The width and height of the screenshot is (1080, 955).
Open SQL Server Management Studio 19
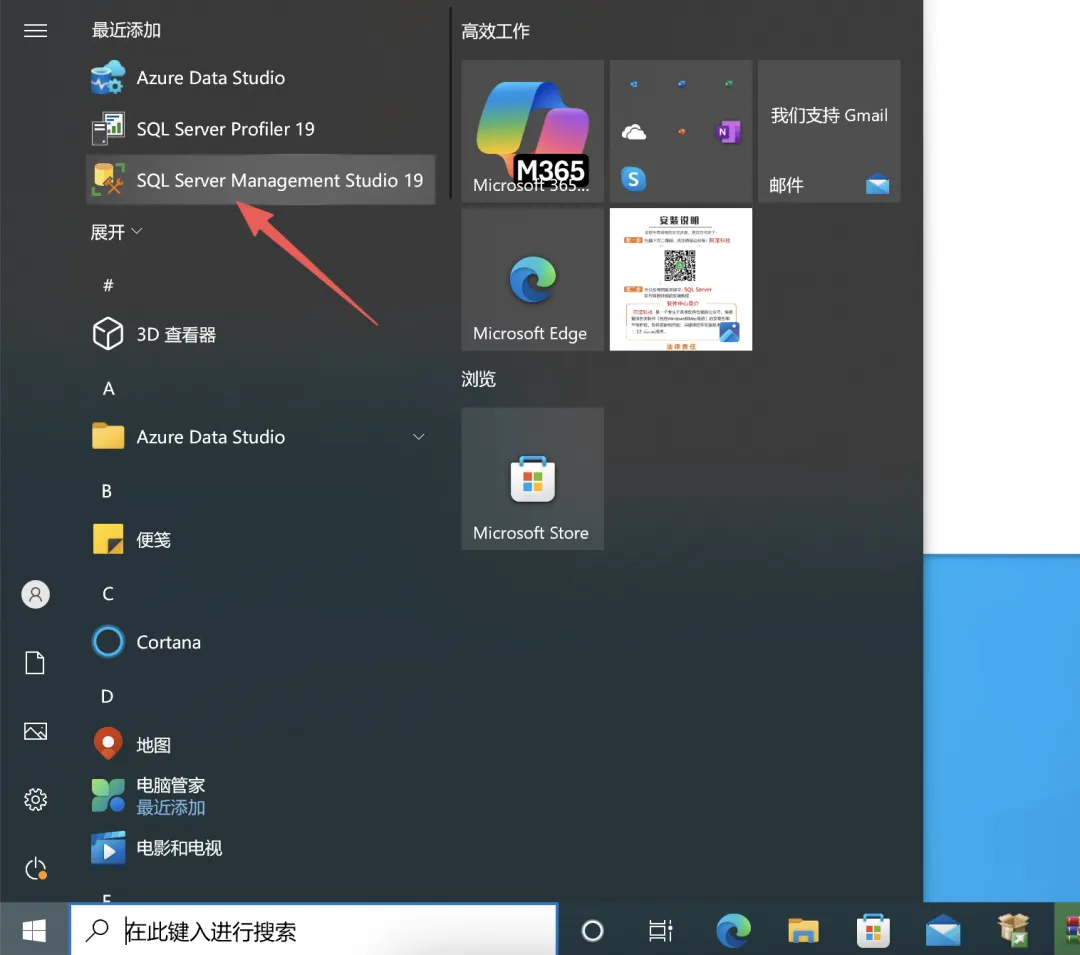click(x=260, y=180)
